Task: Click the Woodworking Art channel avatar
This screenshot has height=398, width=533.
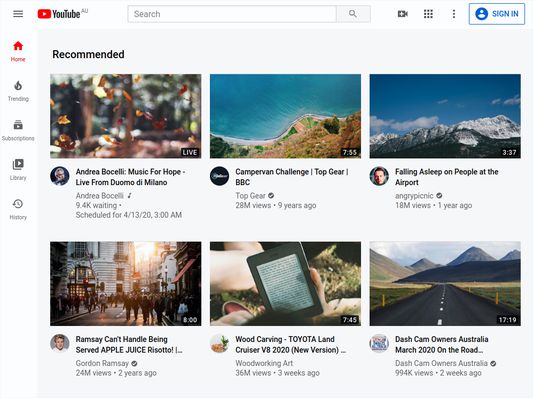Action: pos(220,343)
